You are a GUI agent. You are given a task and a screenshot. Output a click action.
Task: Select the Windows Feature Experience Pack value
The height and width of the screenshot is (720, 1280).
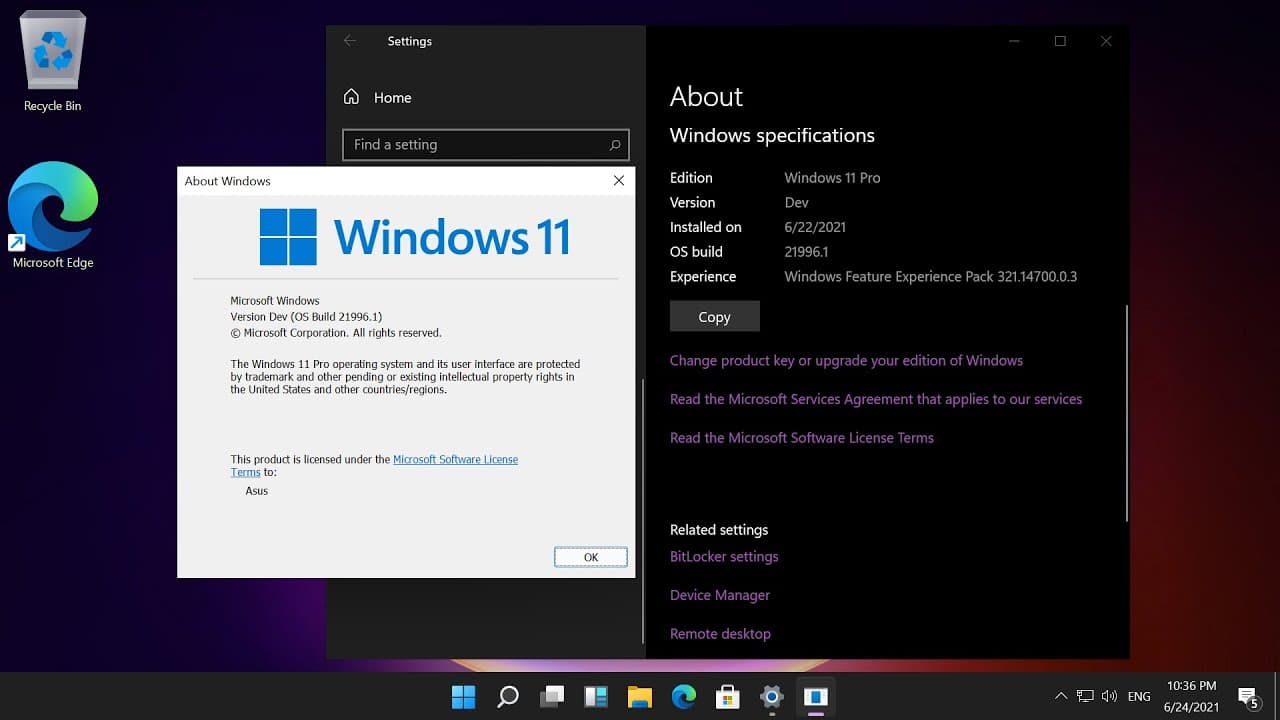coord(931,277)
